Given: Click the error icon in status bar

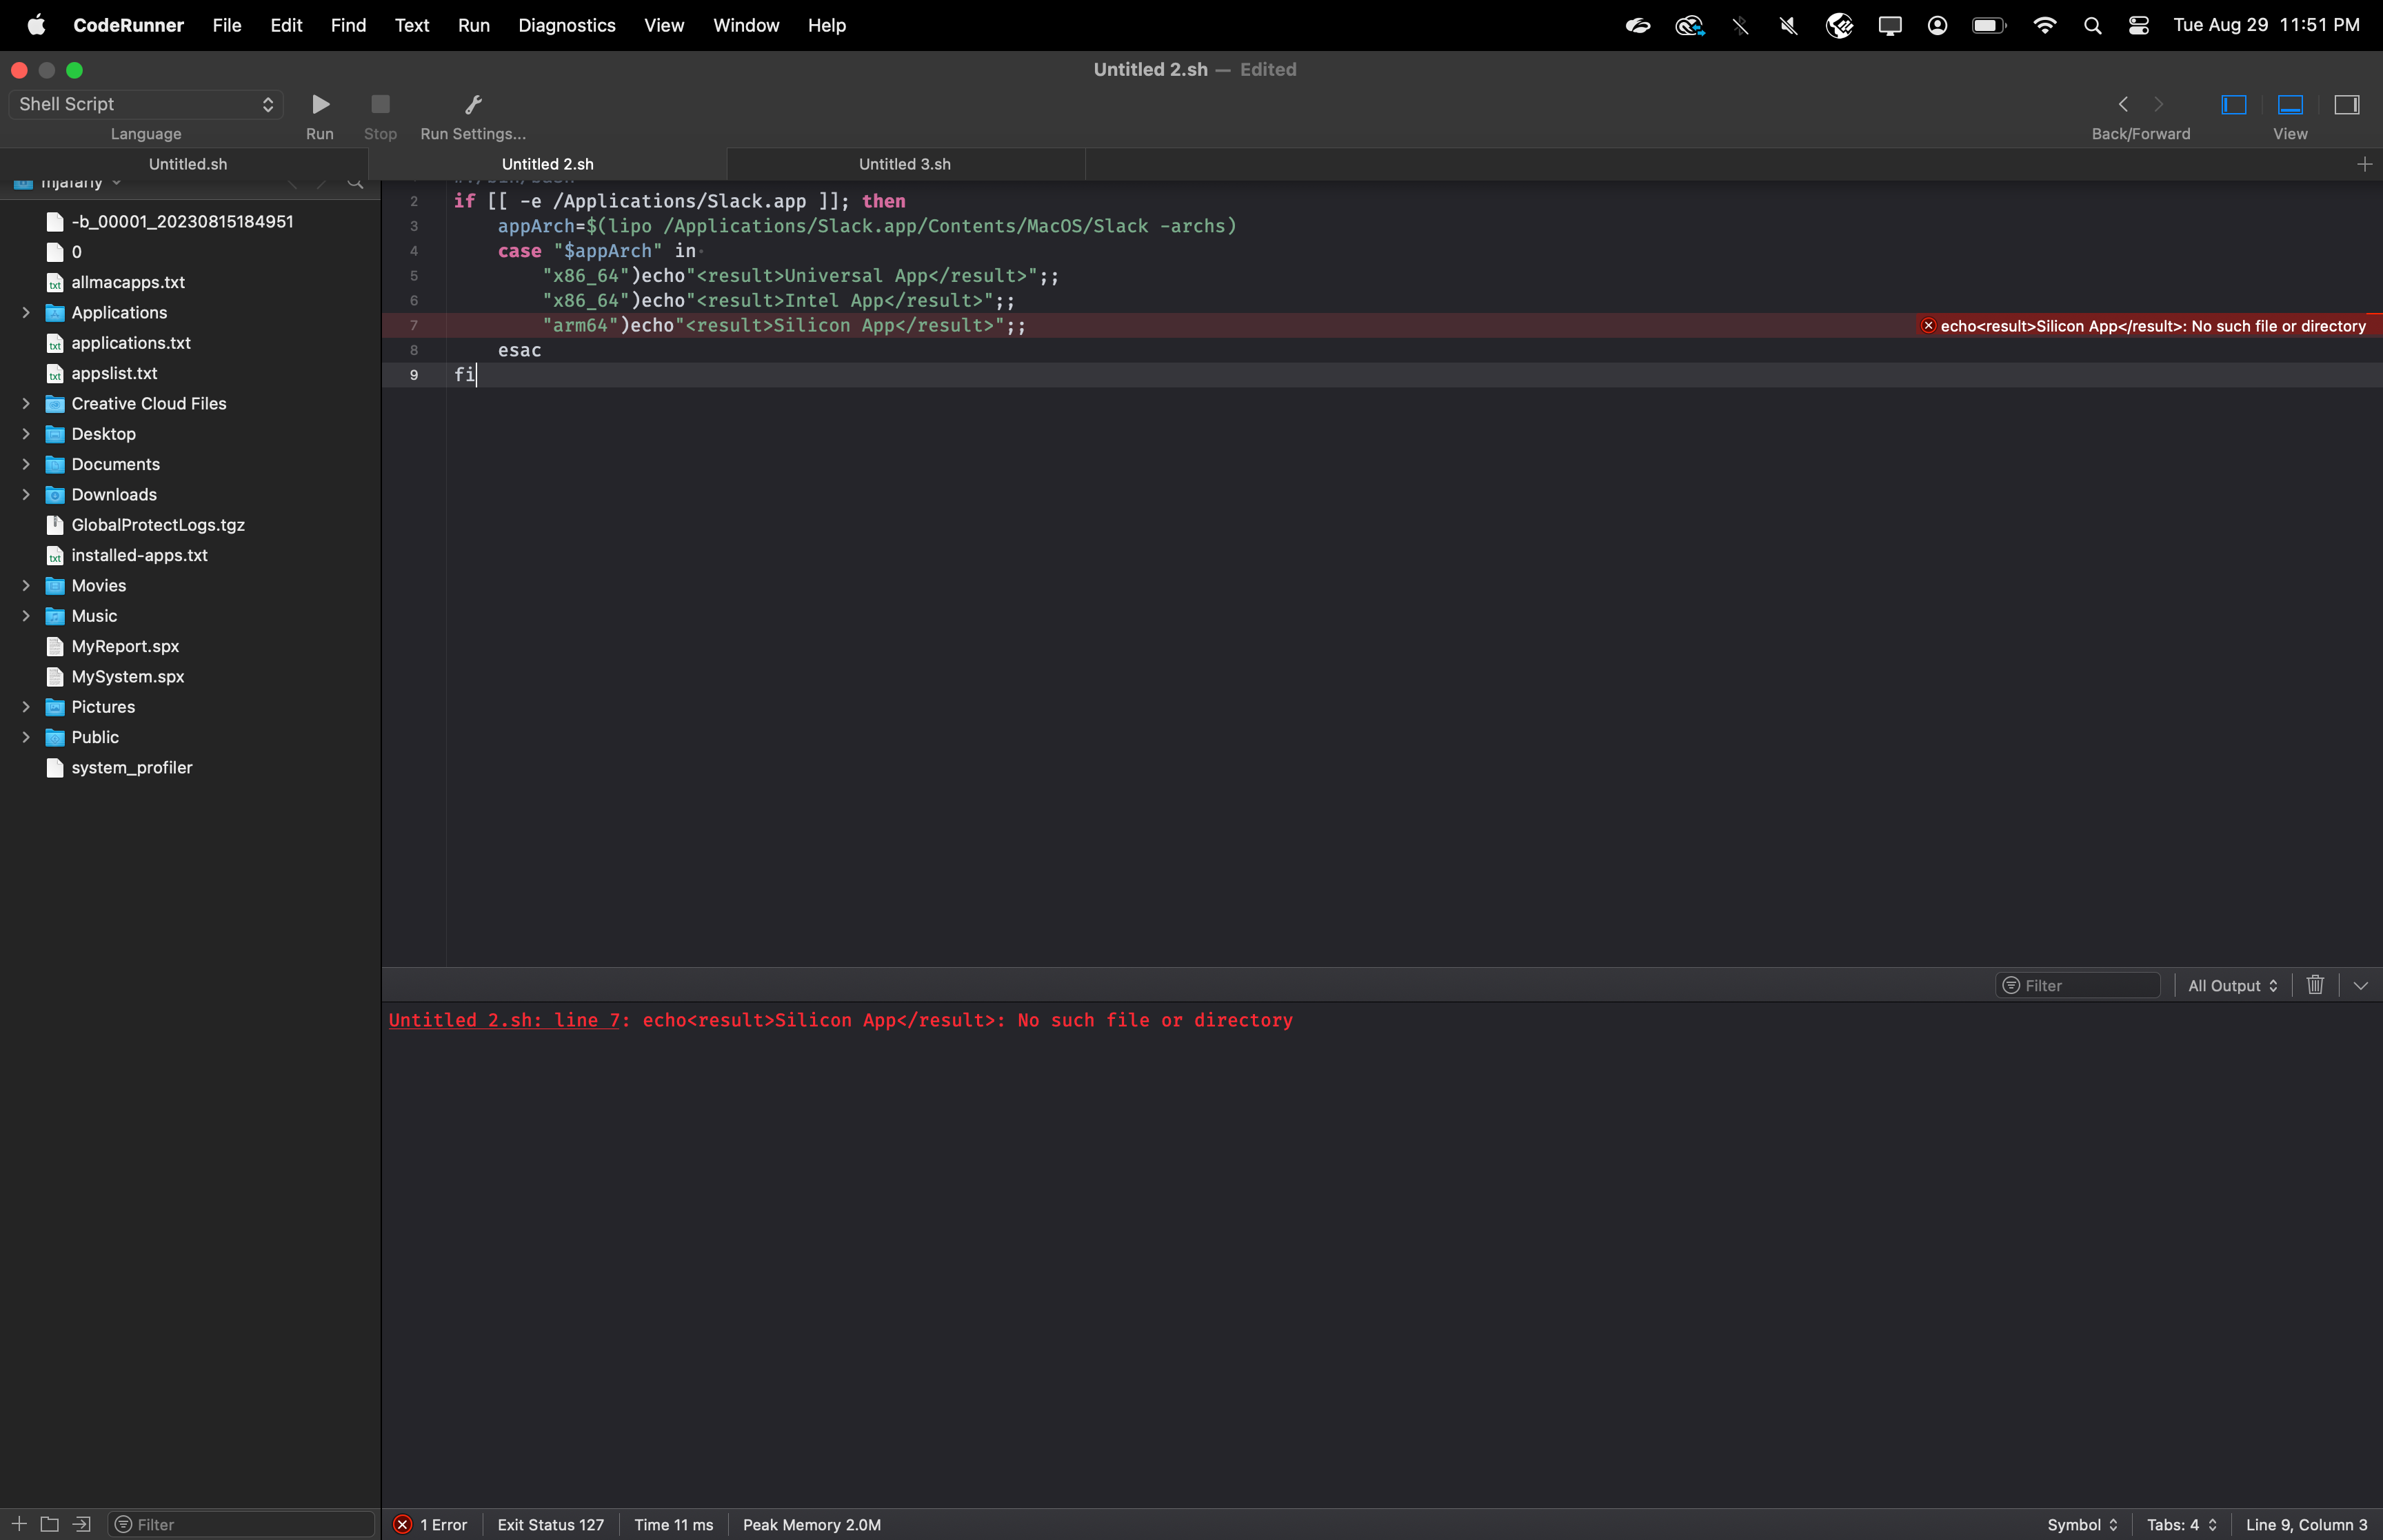Looking at the screenshot, I should [402, 1524].
